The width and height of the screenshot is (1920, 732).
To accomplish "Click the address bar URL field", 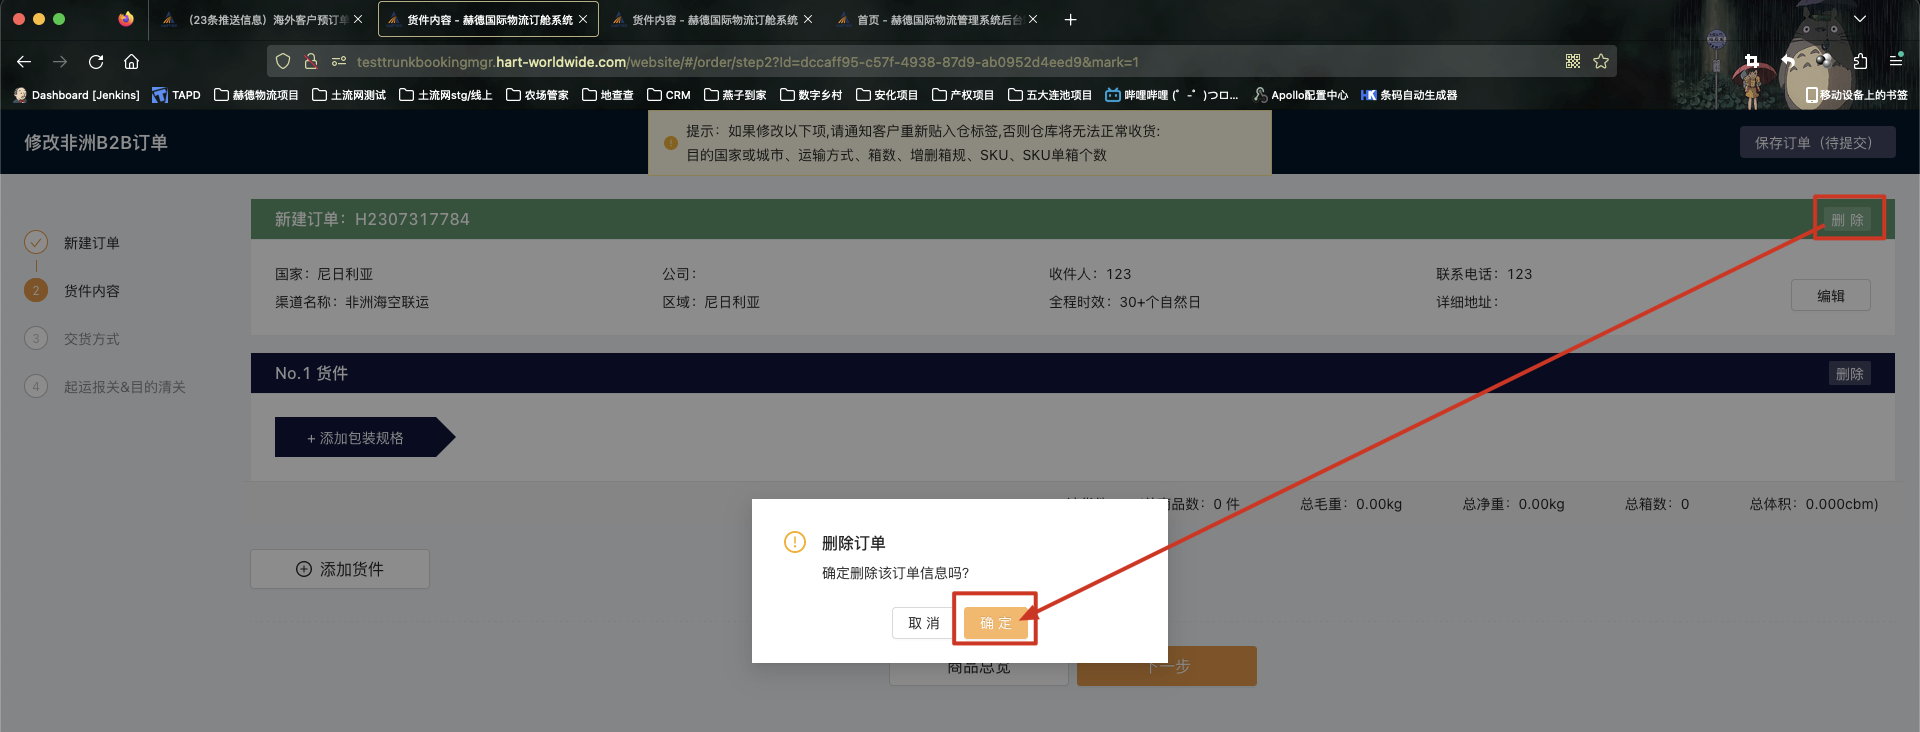I will (x=900, y=62).
